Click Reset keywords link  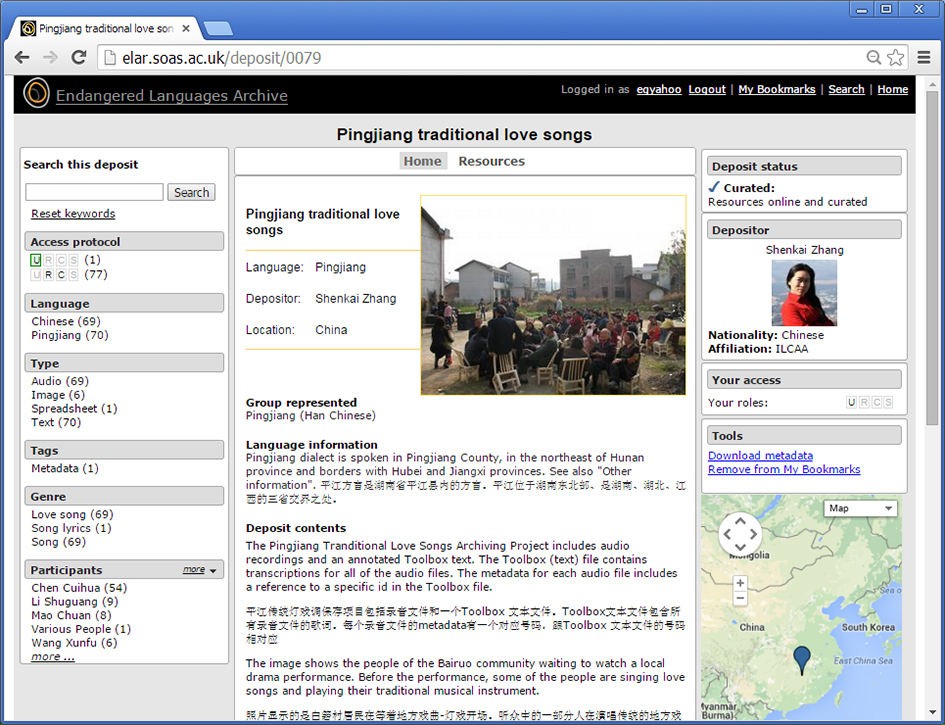click(73, 213)
